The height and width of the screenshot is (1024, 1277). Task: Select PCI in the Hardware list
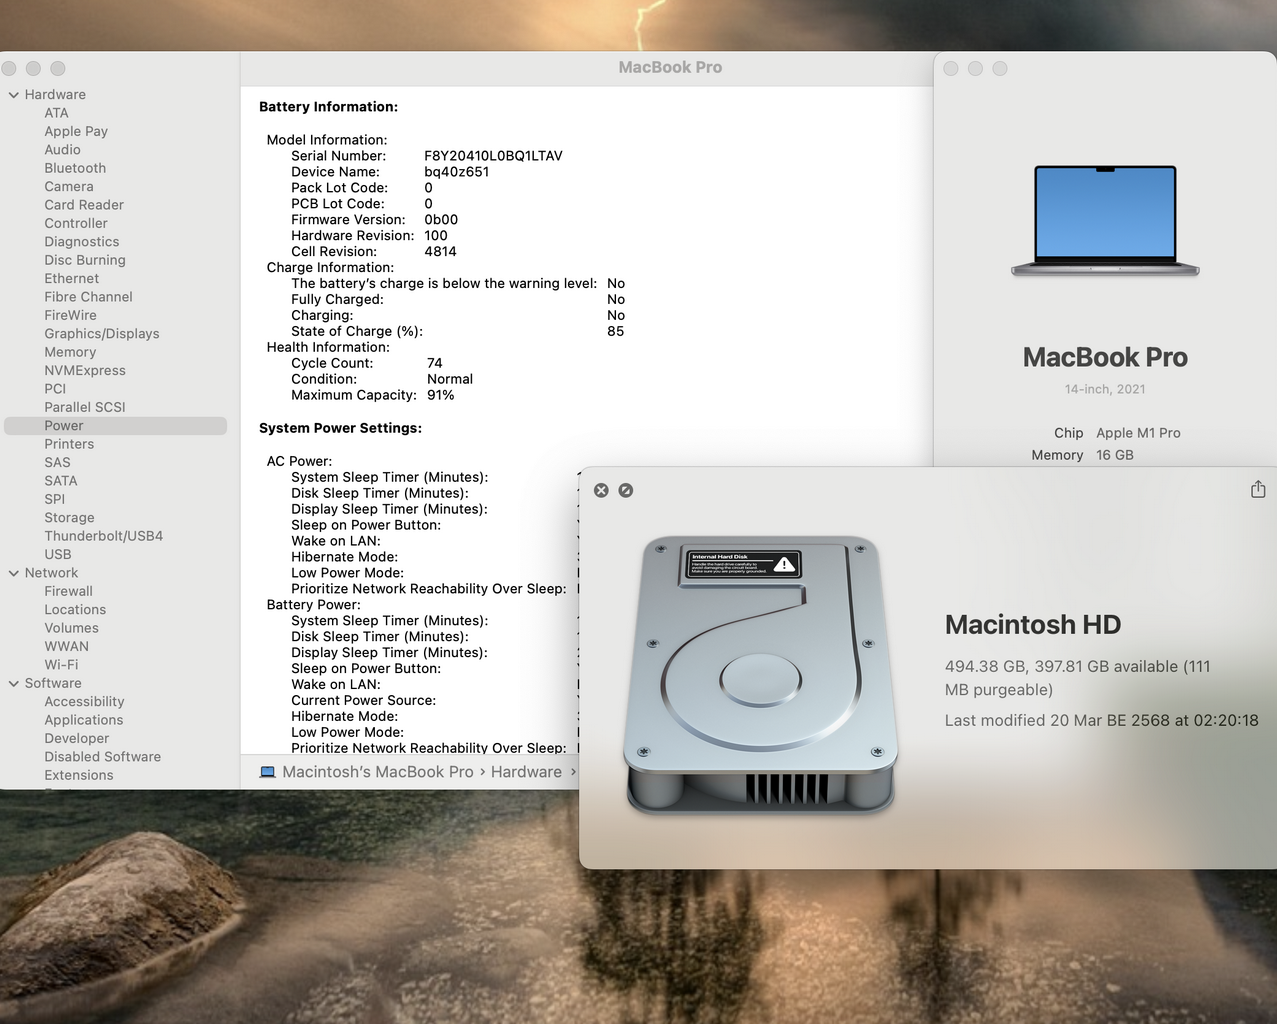55,389
